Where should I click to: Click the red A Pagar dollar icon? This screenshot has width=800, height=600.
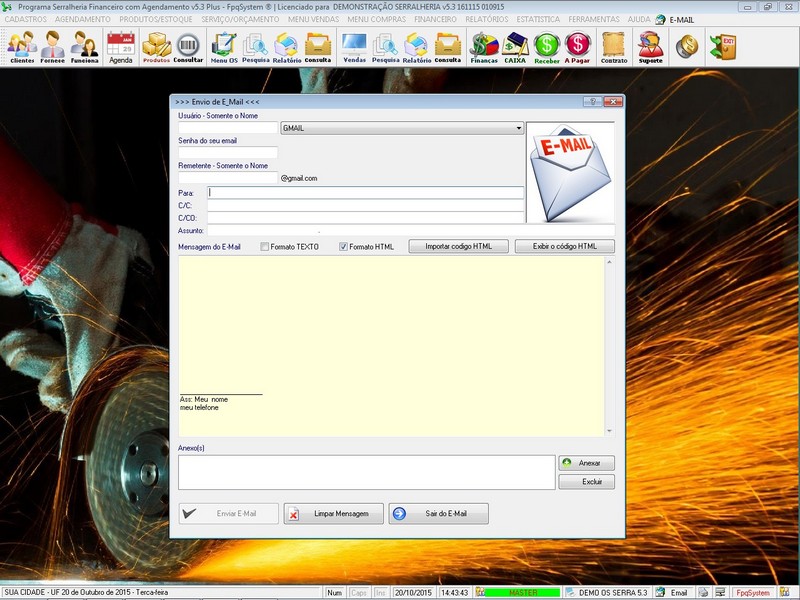pyautogui.click(x=578, y=47)
